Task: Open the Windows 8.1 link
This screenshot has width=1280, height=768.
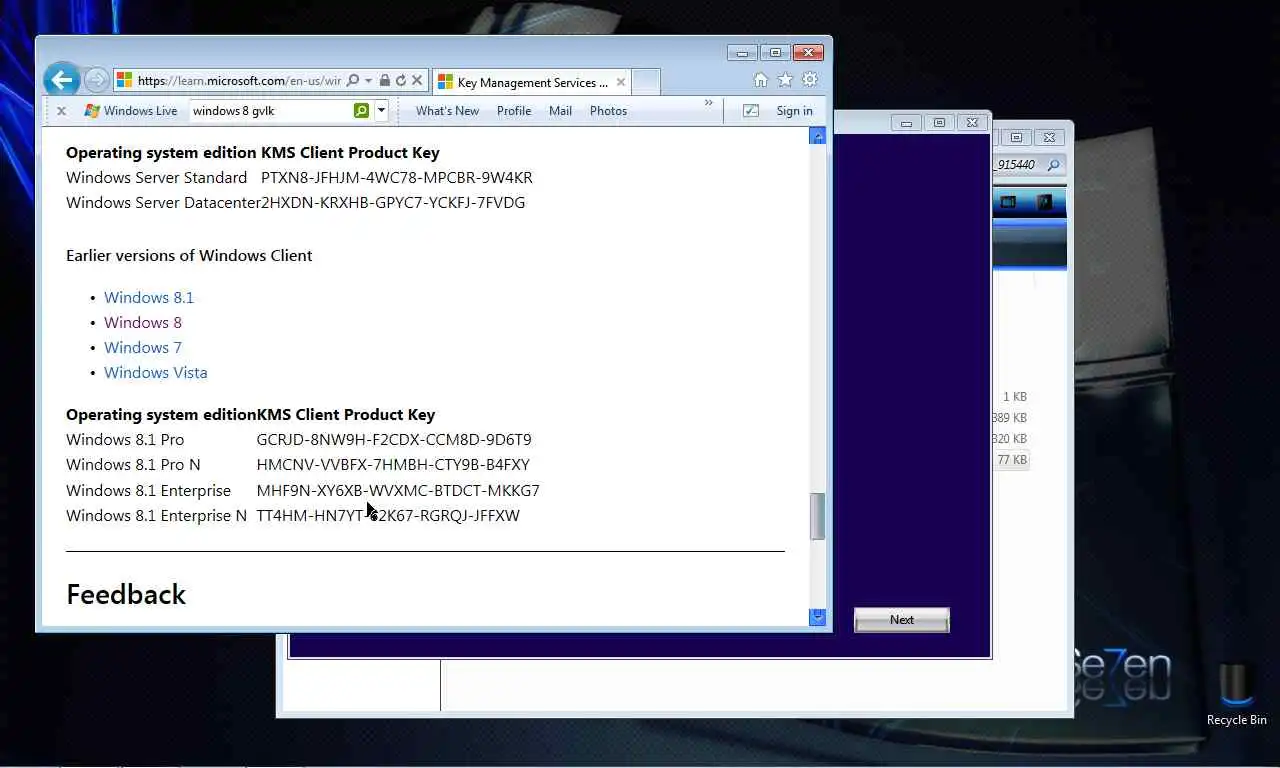Action: tap(149, 297)
